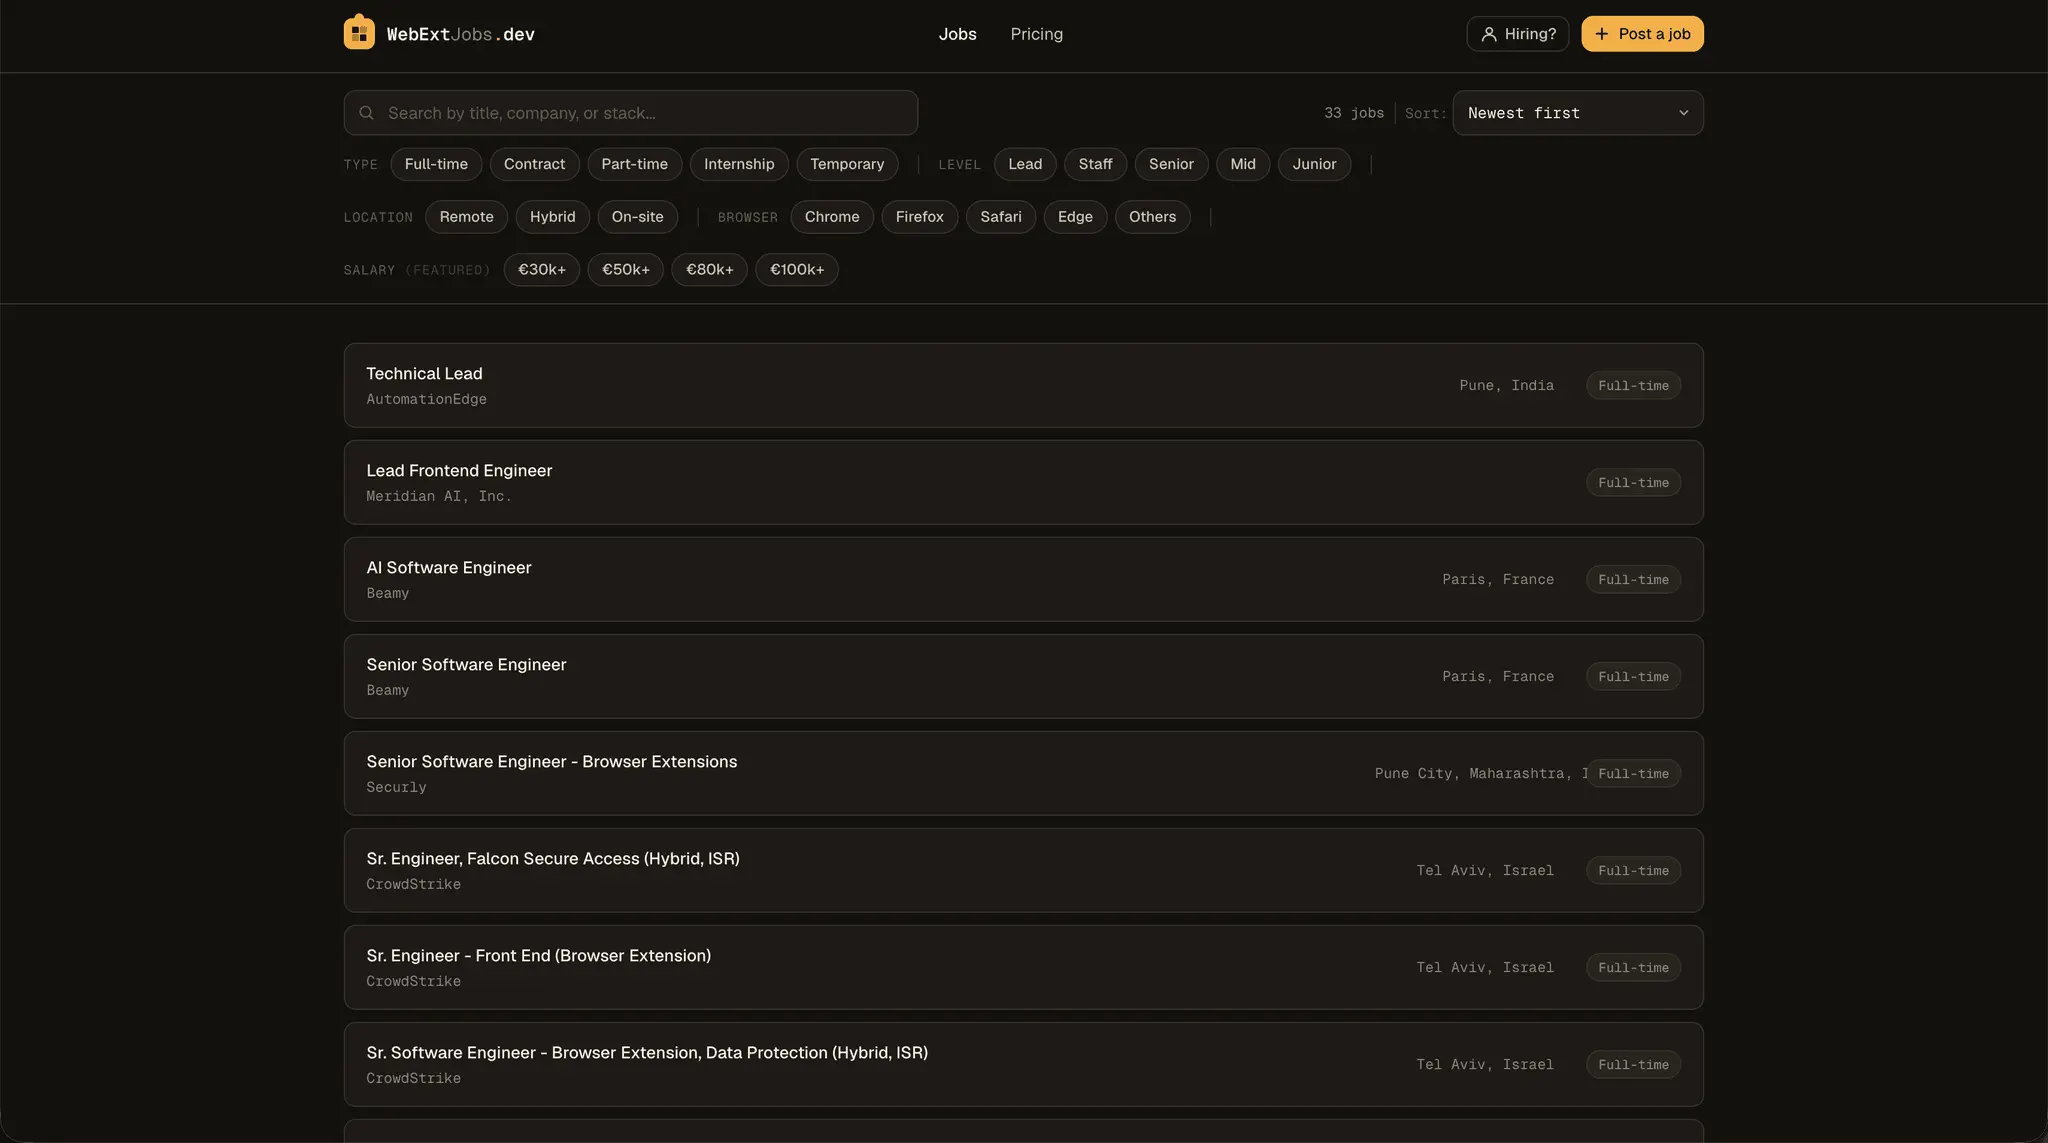Click the search magnifier icon
This screenshot has height=1143, width=2048.
367,113
